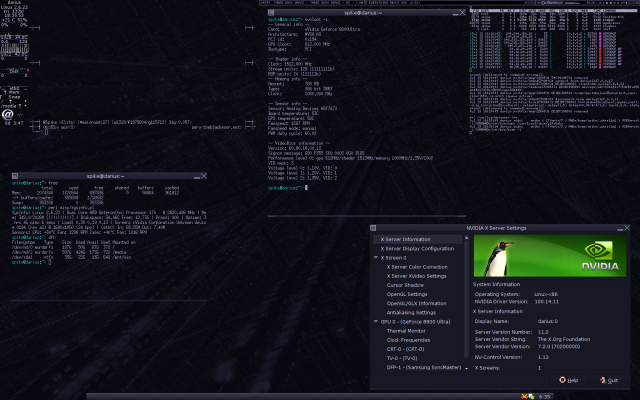
Task: Collapse the X Screen 0 tree node
Action: tap(376, 258)
